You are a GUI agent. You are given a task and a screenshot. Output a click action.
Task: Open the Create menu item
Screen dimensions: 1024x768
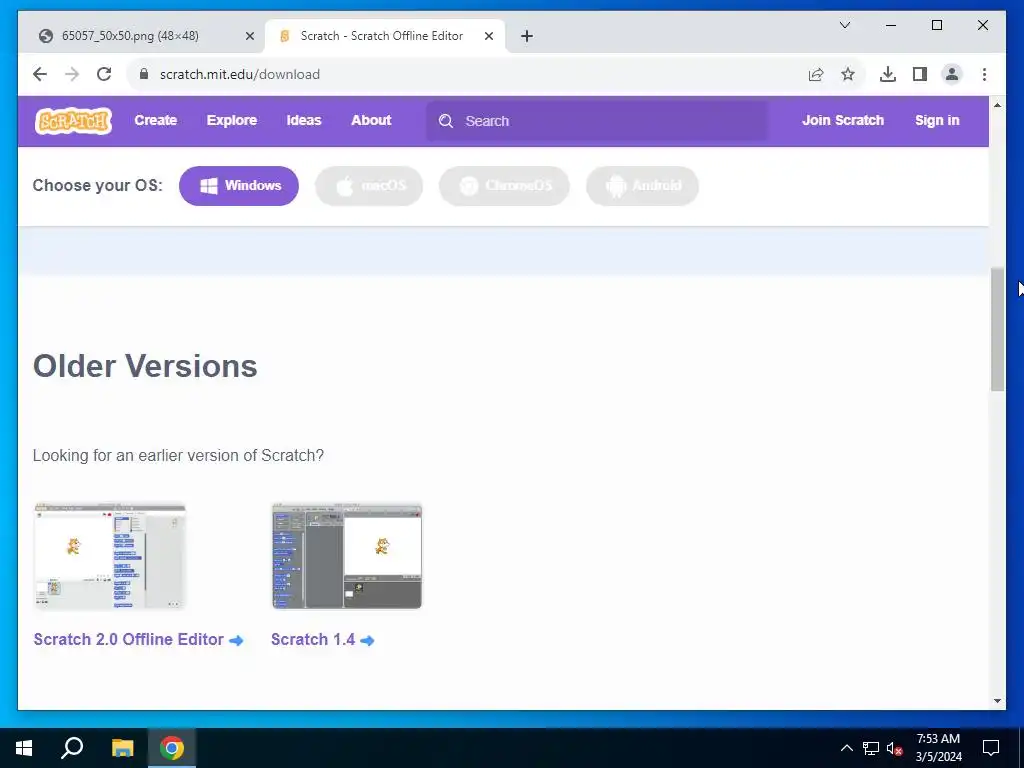coord(155,121)
